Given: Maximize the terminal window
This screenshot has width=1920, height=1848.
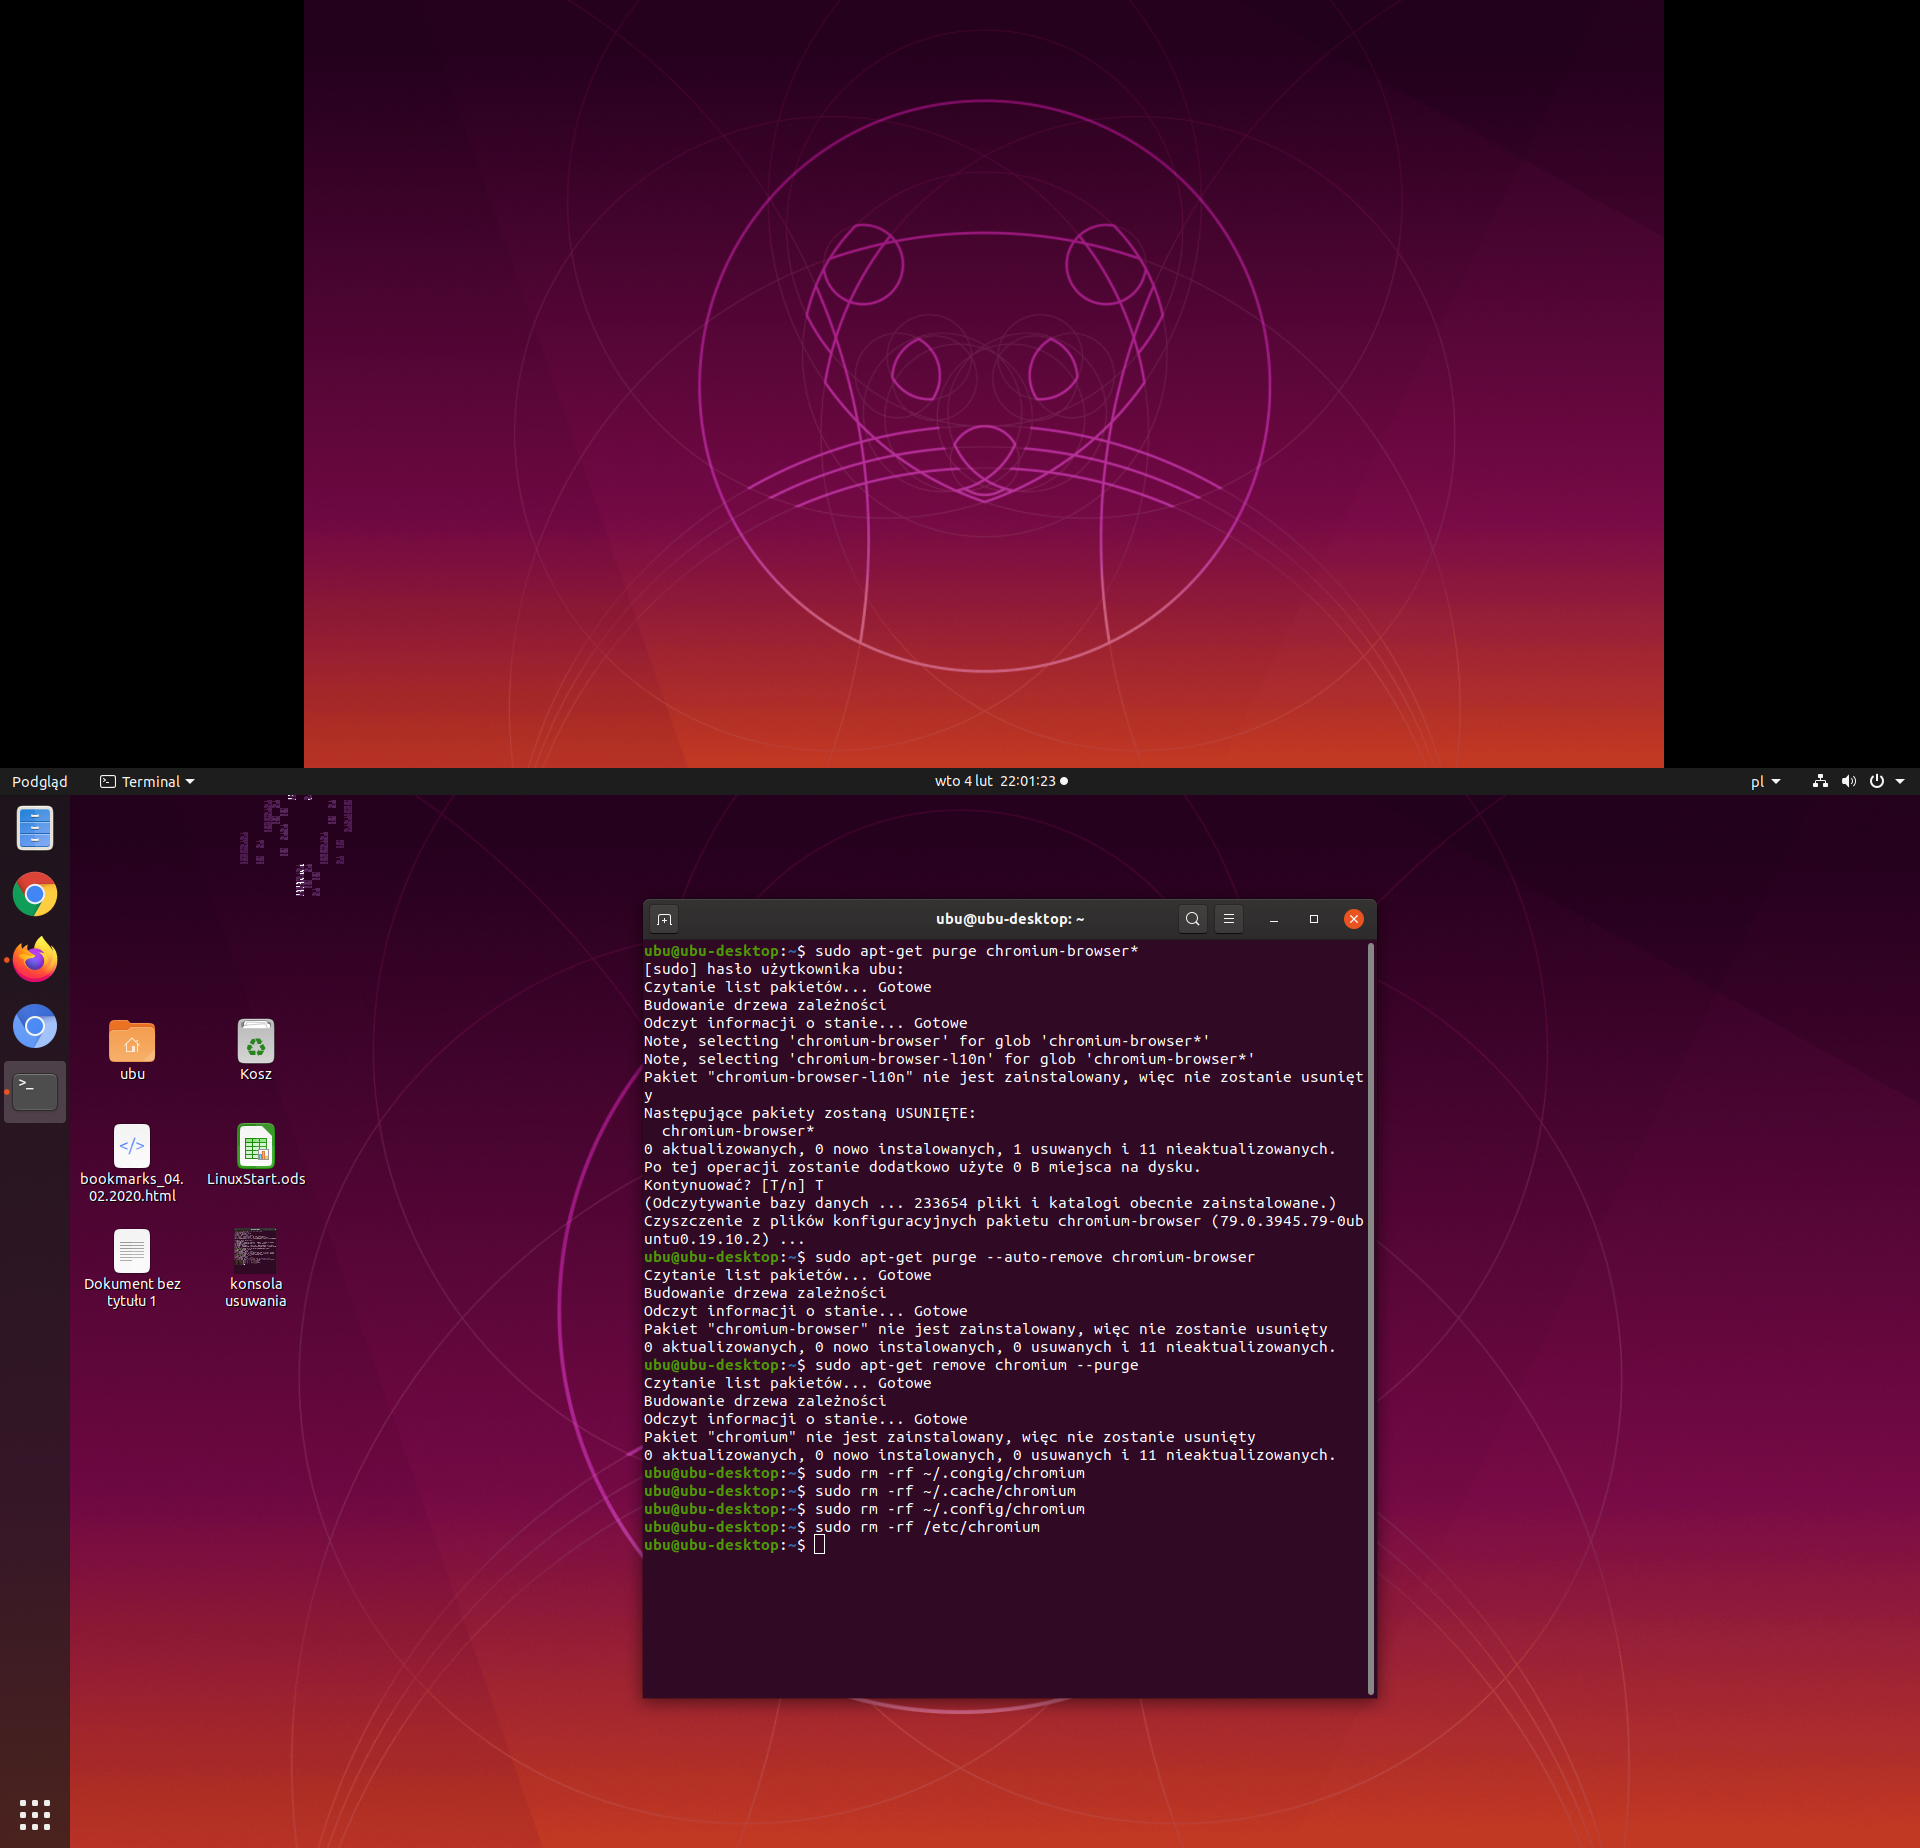Looking at the screenshot, I should (1314, 919).
